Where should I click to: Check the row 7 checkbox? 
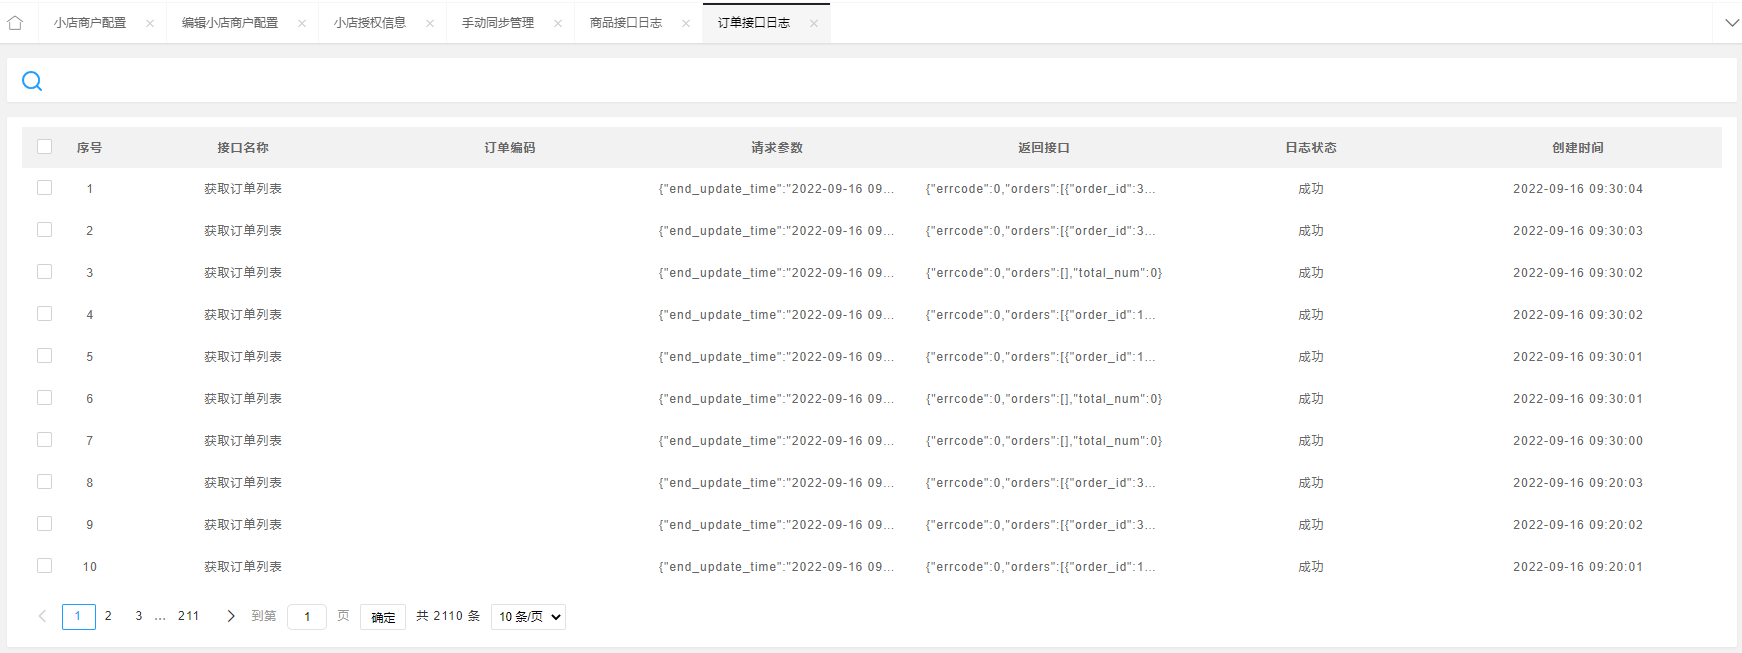[x=44, y=439]
